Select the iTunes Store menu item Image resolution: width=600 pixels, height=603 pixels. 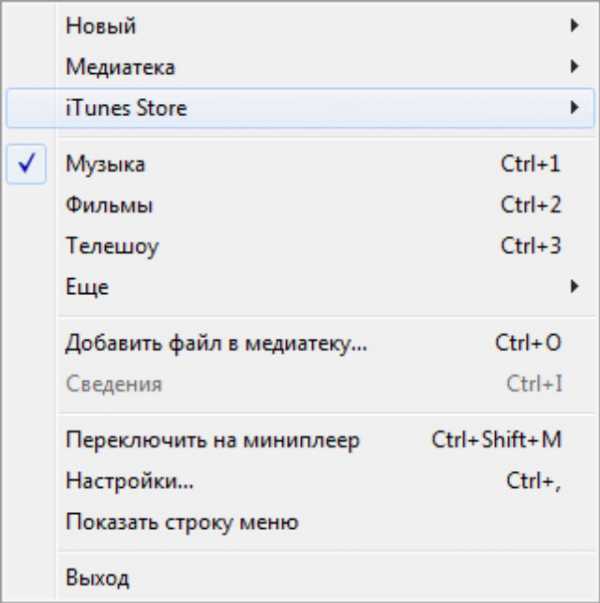[126, 108]
